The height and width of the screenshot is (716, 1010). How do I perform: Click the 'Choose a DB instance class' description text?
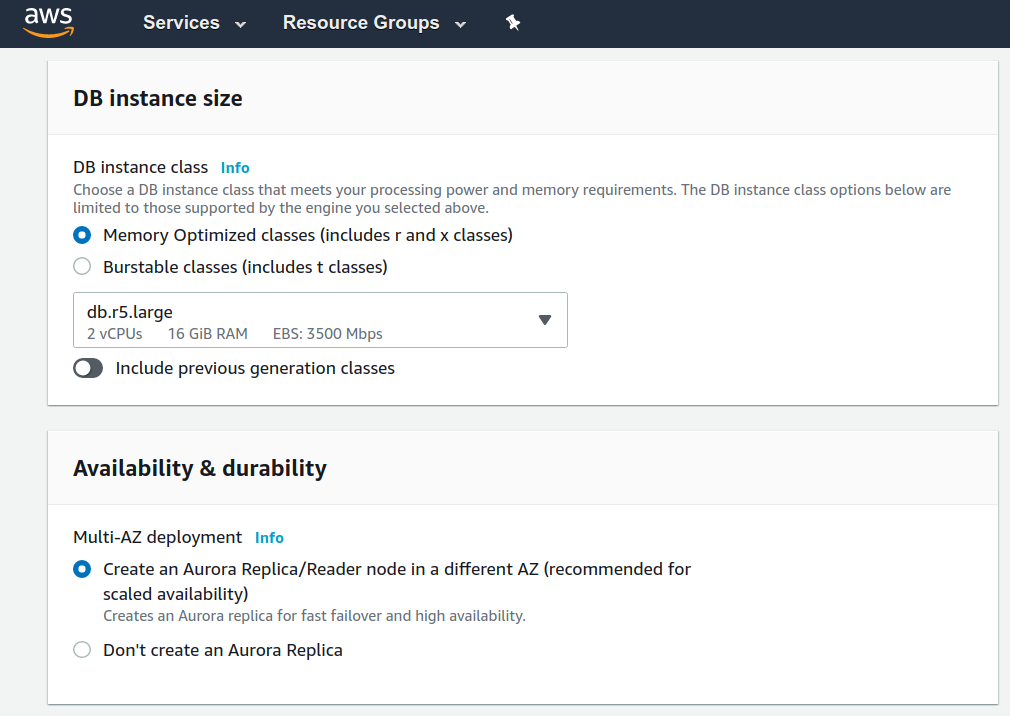click(x=512, y=199)
